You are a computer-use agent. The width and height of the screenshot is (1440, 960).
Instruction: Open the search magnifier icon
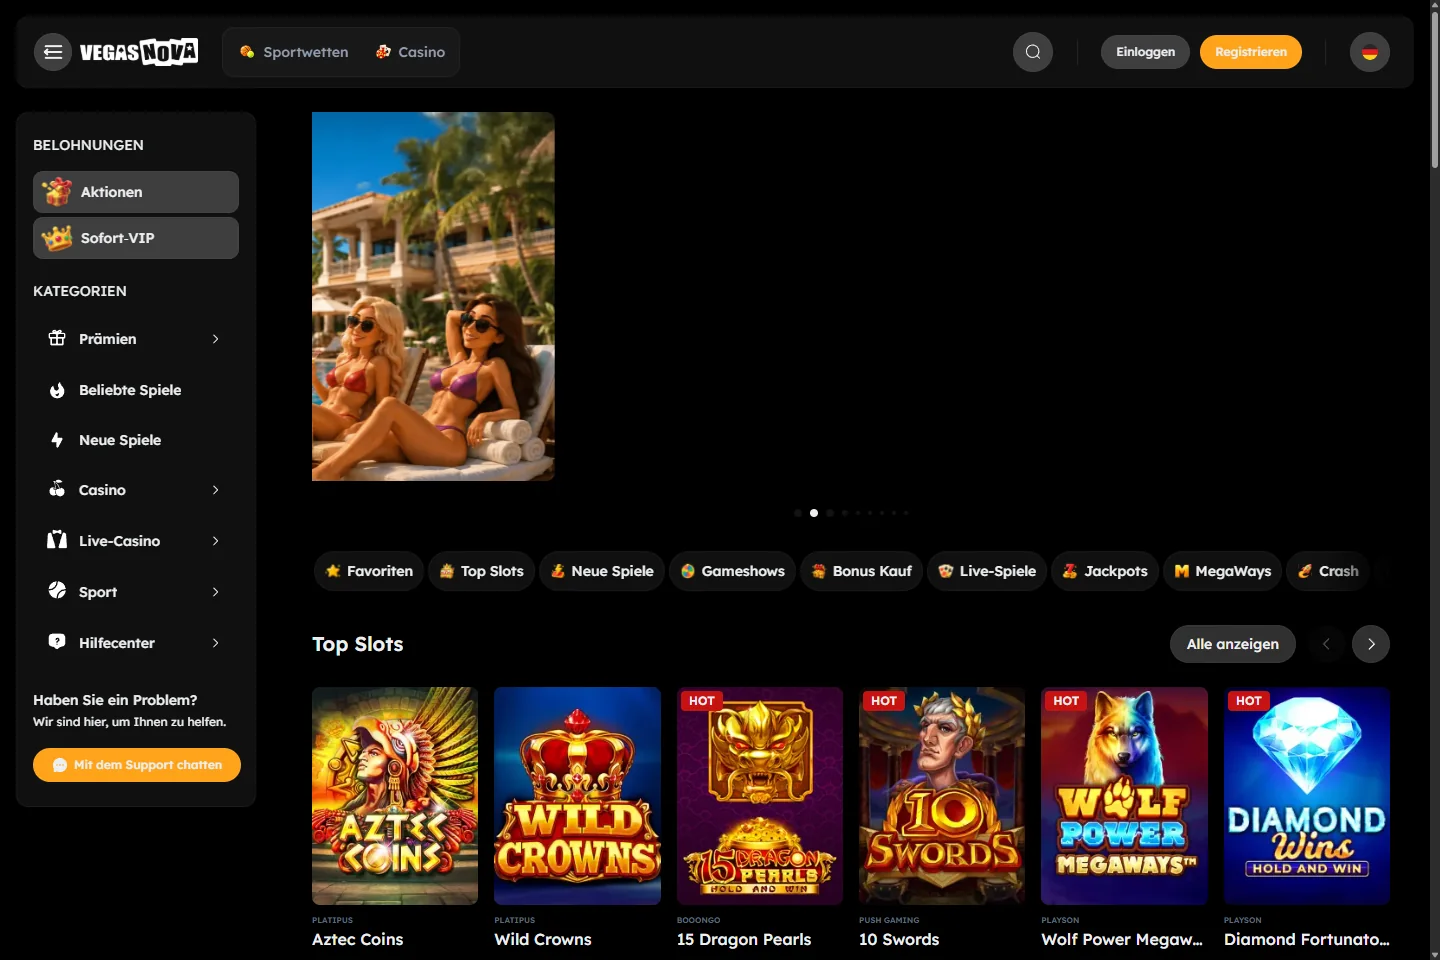[1033, 52]
